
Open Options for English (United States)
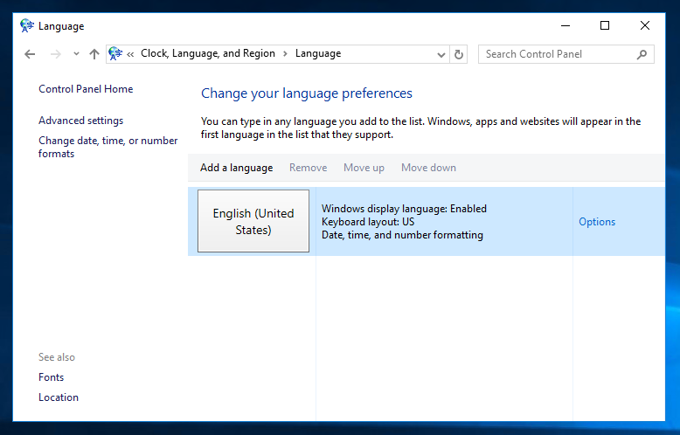tap(597, 222)
